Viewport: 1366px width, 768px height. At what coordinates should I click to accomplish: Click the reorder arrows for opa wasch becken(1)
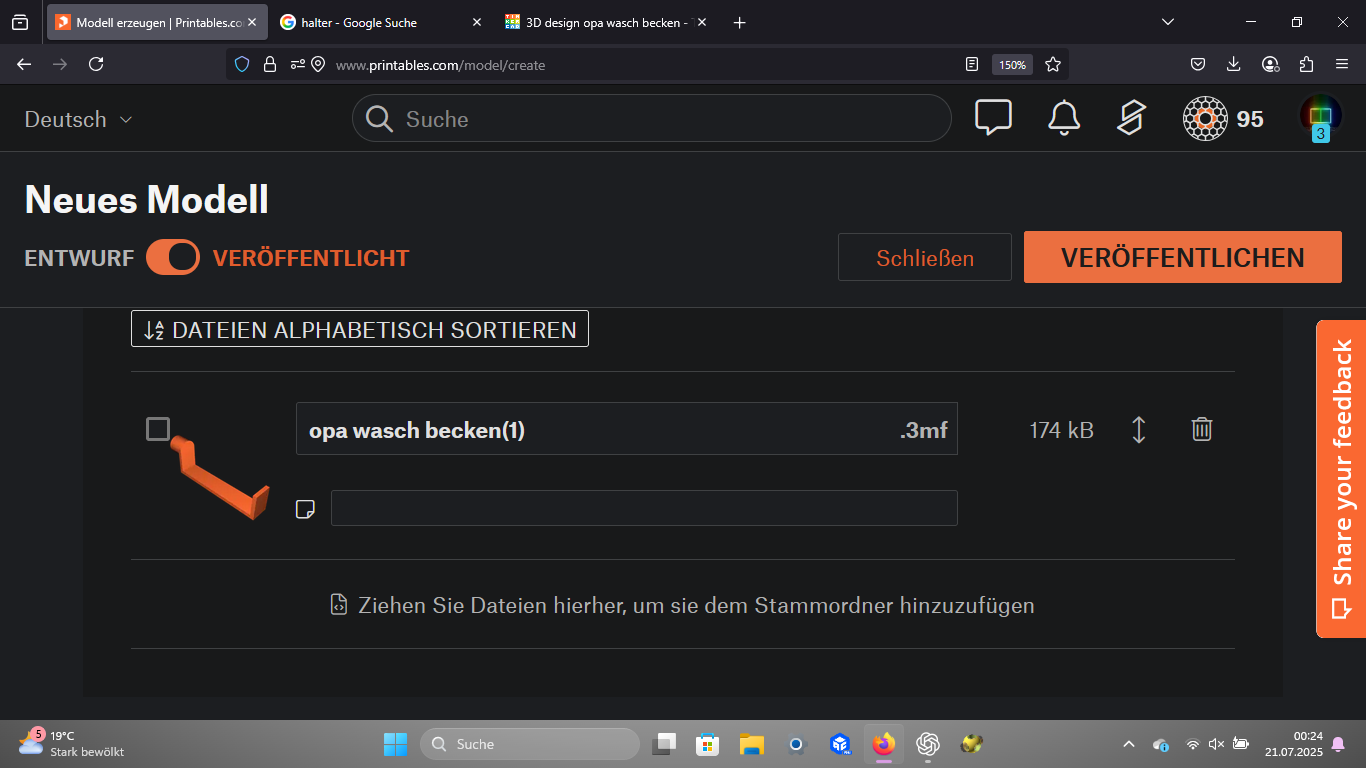click(1138, 429)
